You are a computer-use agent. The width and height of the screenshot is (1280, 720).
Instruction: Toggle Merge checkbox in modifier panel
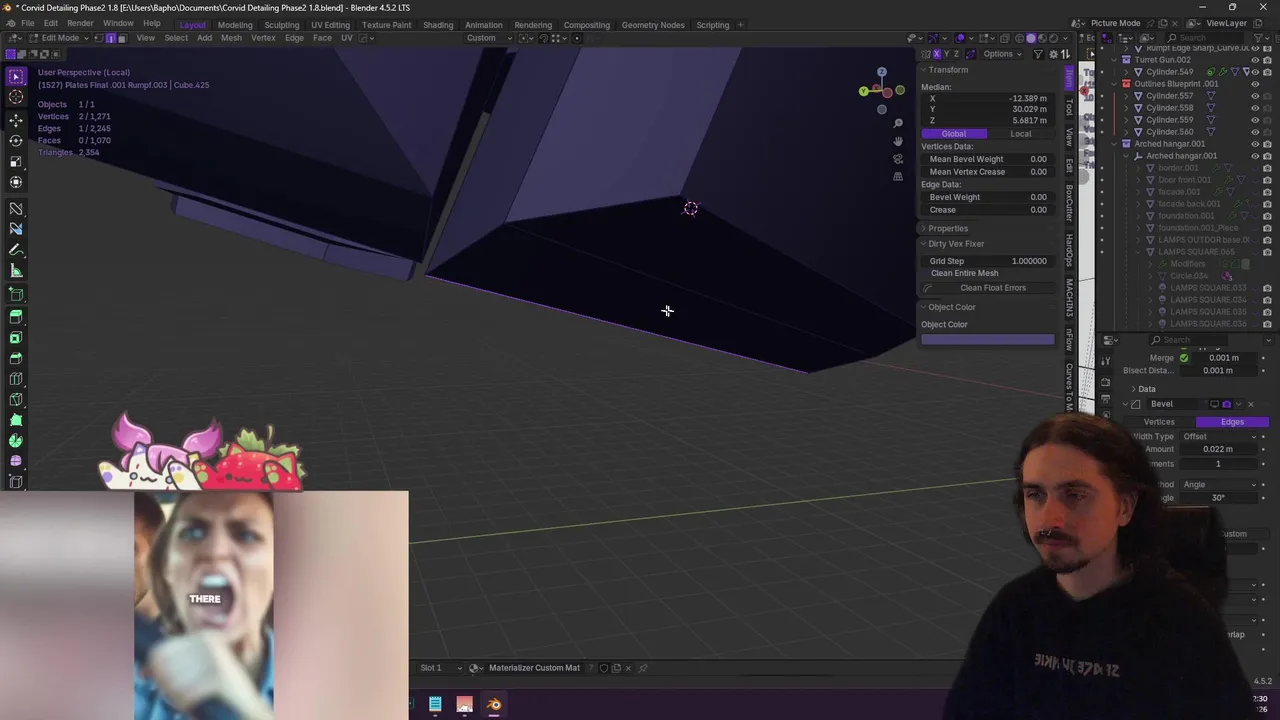1184,358
